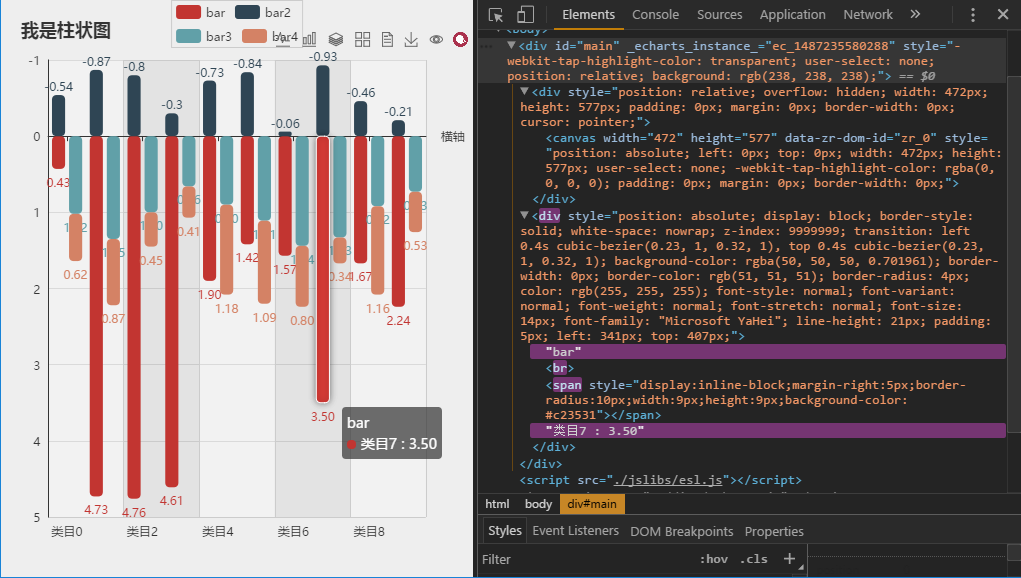The image size is (1021, 578).
Task: Switch to the Sources tab
Action: click(x=719, y=14)
